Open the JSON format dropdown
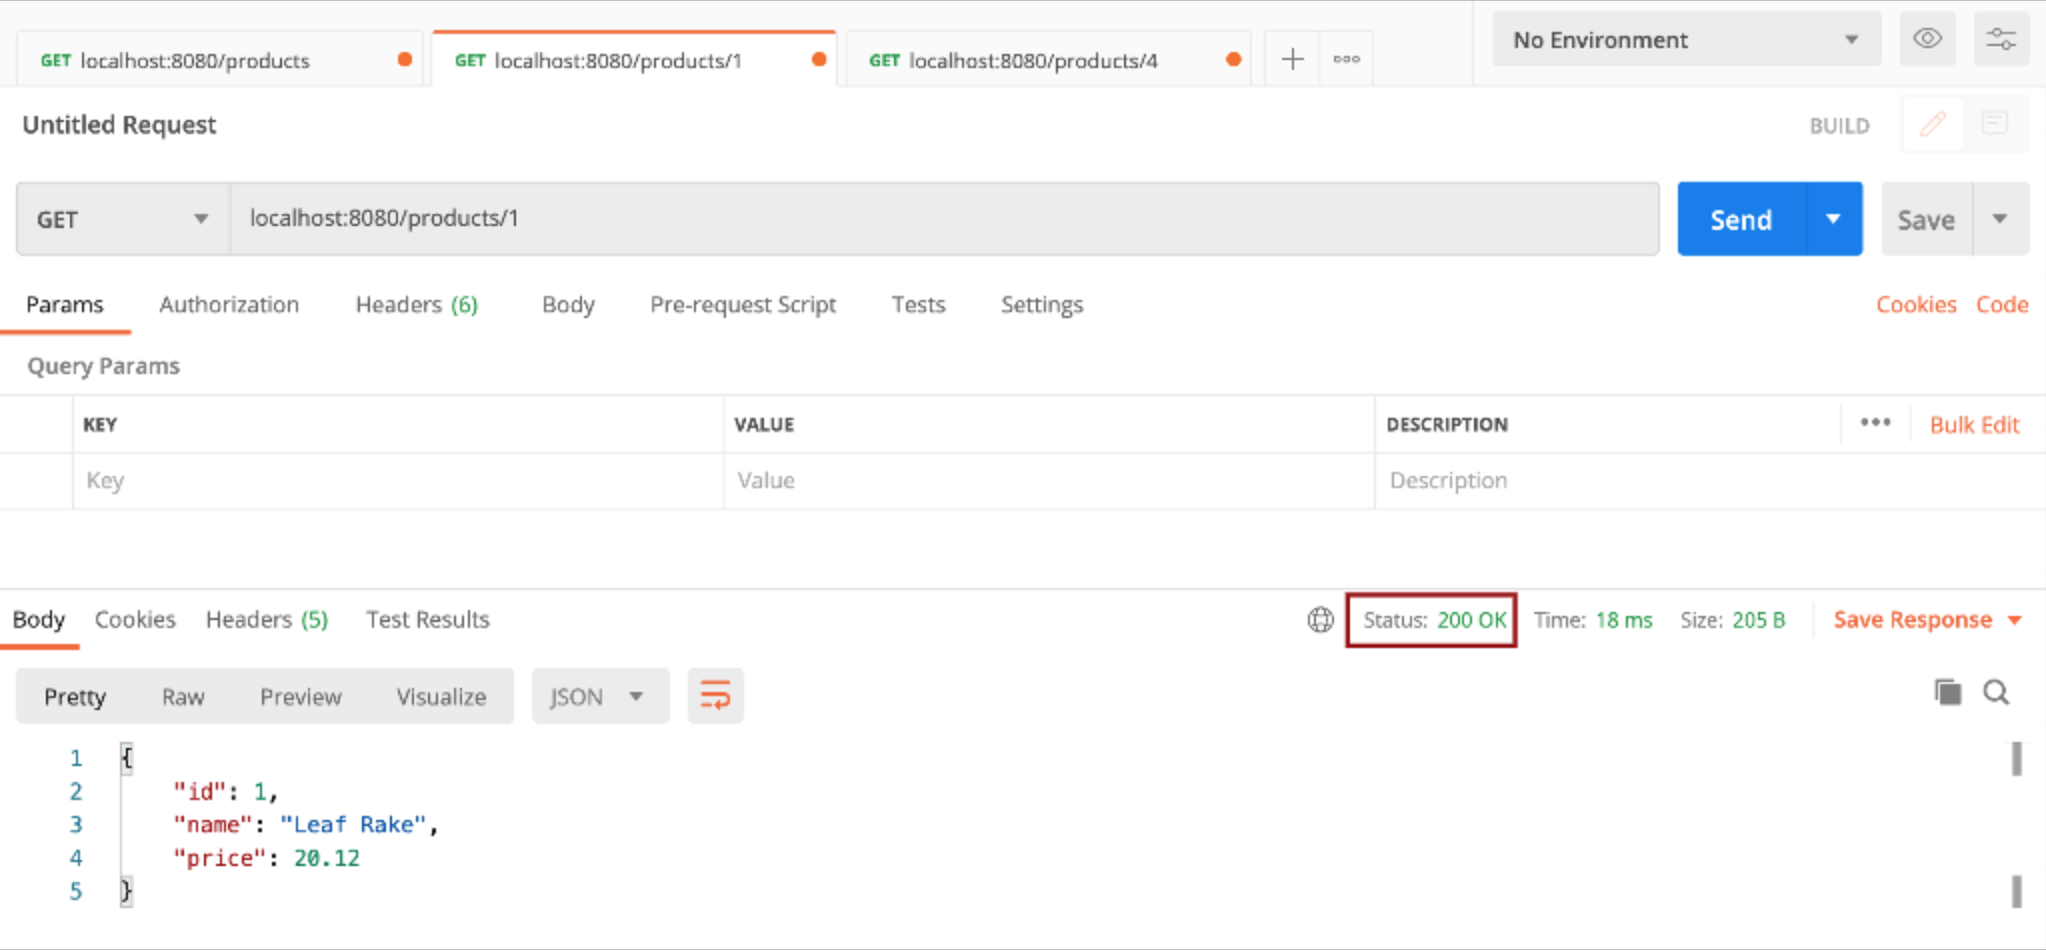The height and width of the screenshot is (950, 2046). [x=598, y=697]
